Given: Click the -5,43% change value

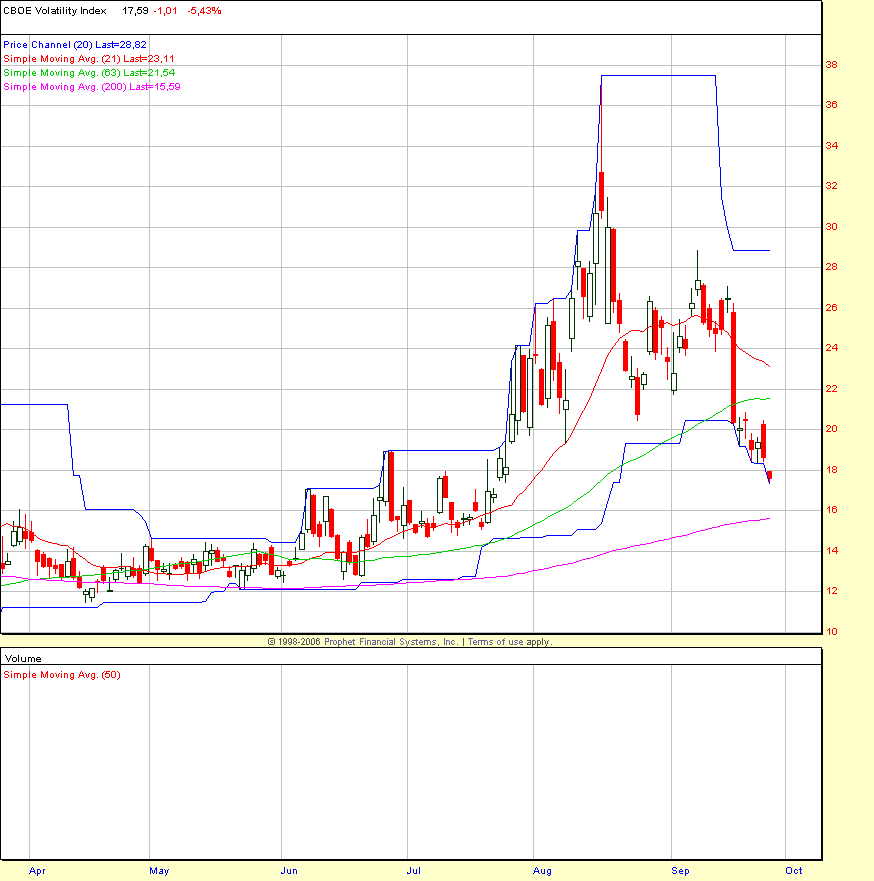Looking at the screenshot, I should 204,11.
